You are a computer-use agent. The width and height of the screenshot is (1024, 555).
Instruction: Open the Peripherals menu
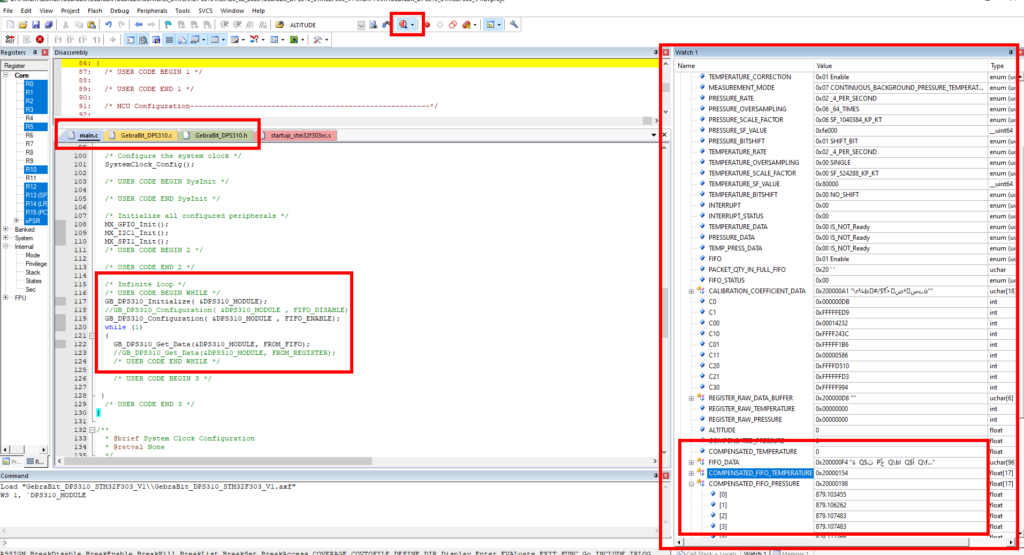152,10
